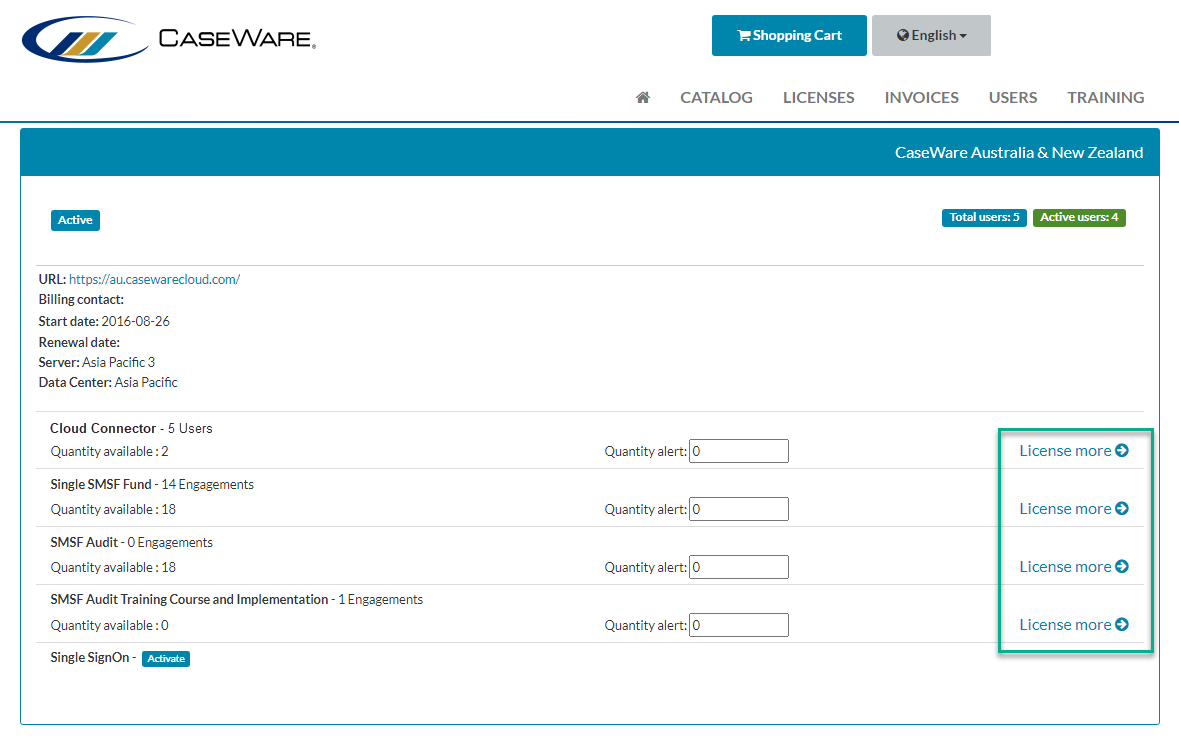Select the Renewal date label
The height and width of the screenshot is (742, 1179).
tap(79, 342)
